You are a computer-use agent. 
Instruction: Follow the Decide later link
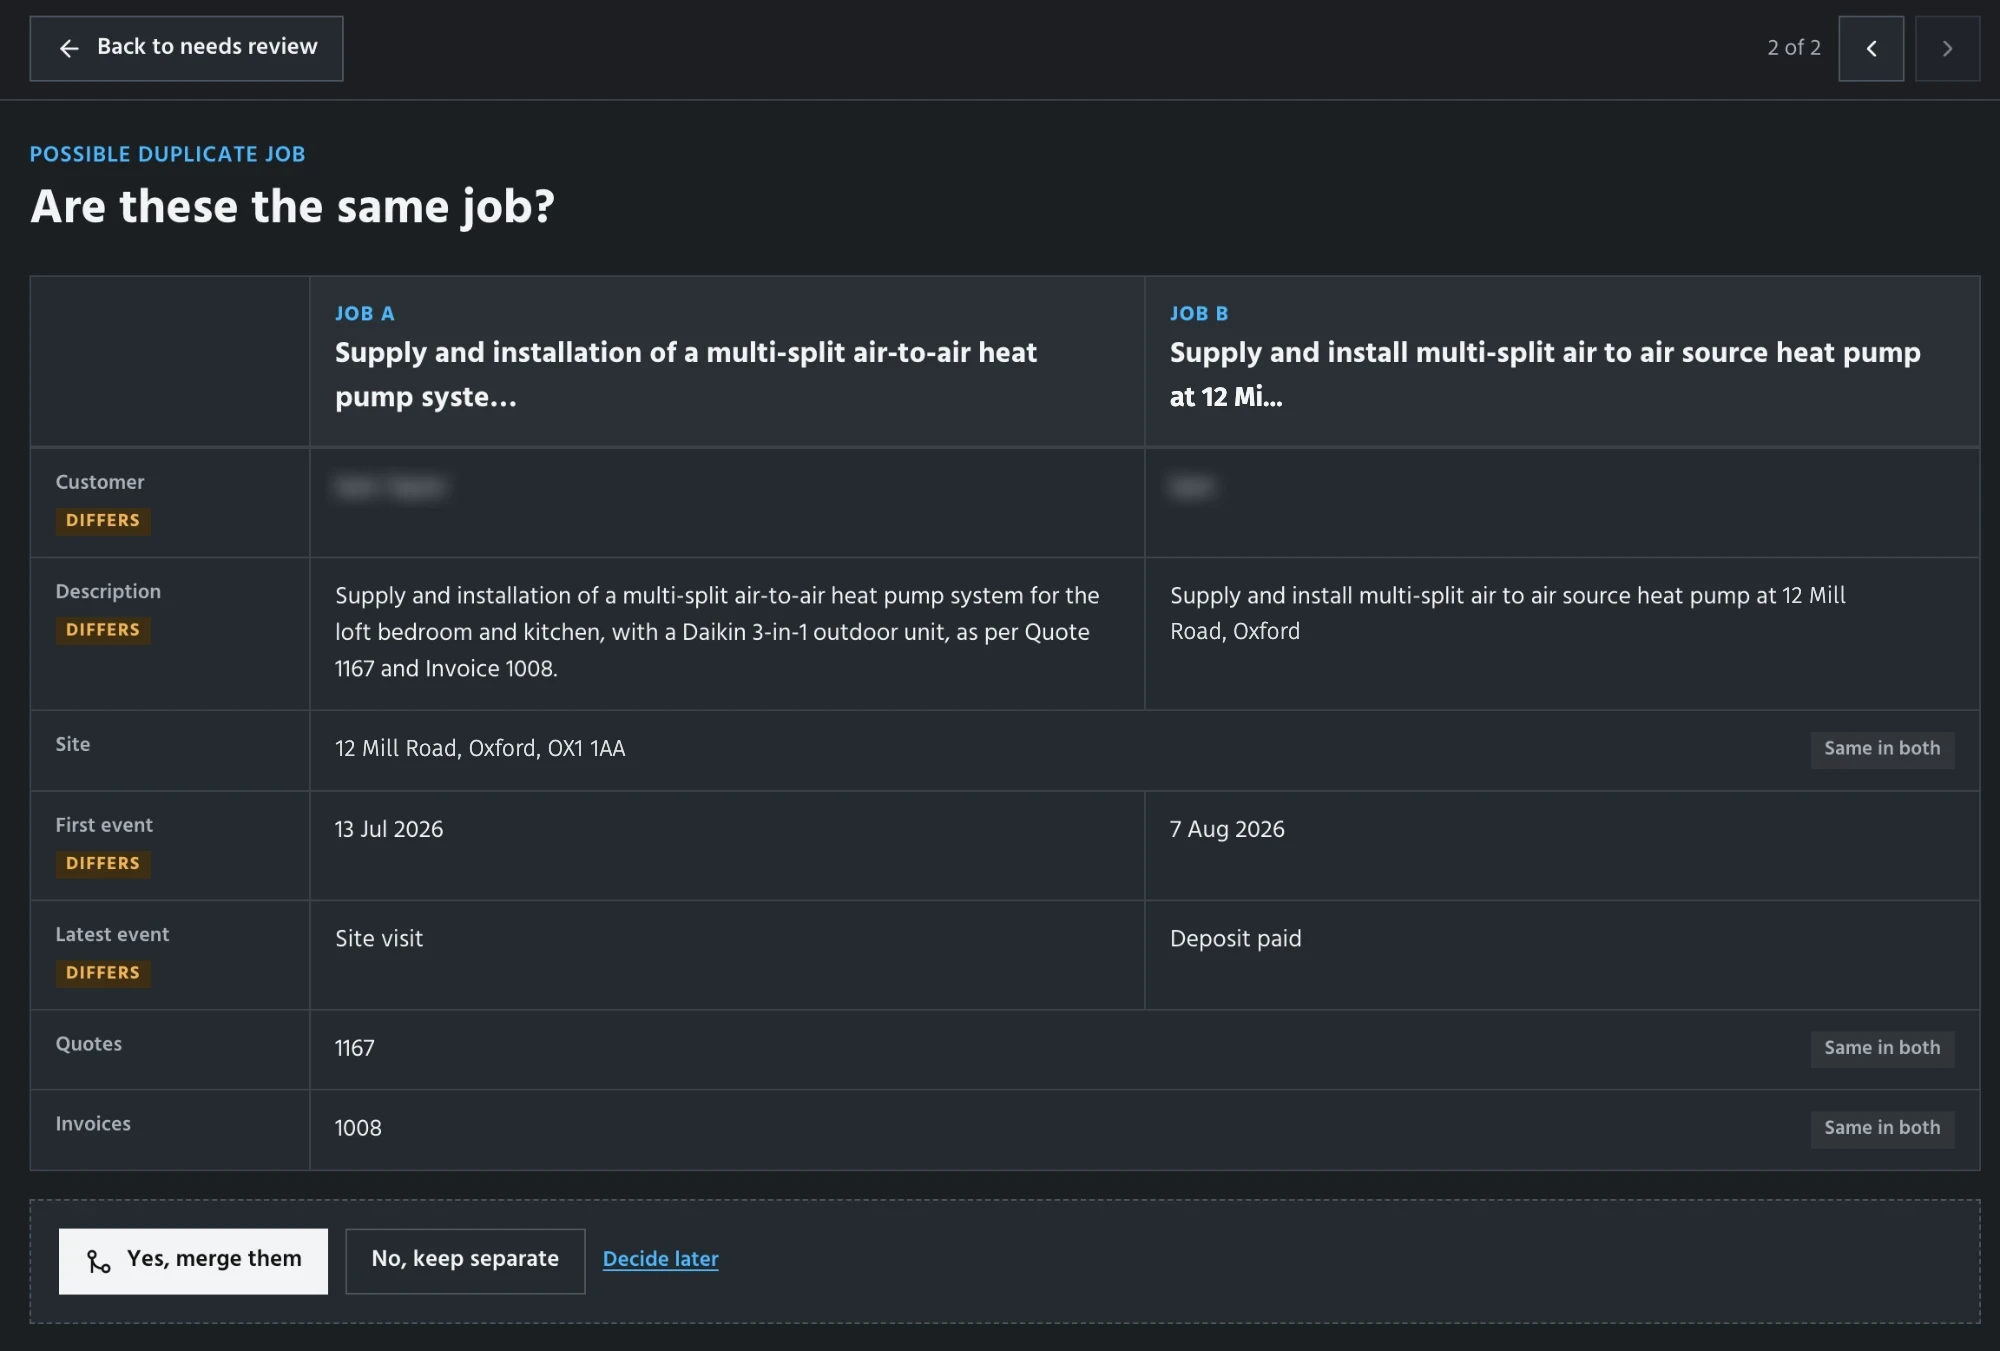(660, 1259)
